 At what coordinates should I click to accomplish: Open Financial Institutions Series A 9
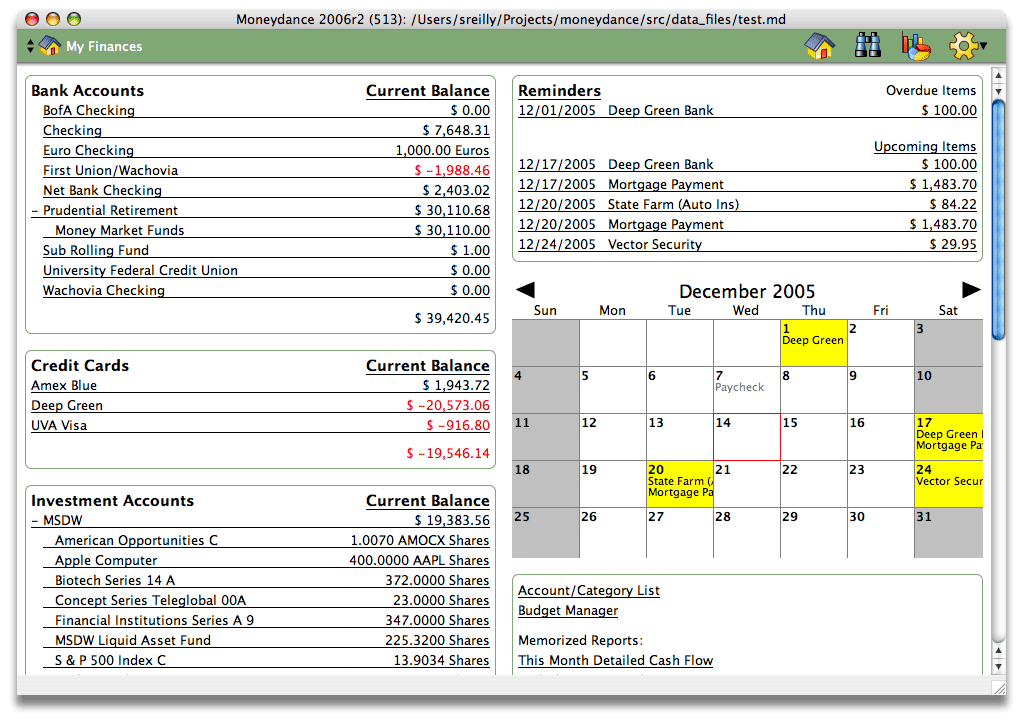click(155, 621)
